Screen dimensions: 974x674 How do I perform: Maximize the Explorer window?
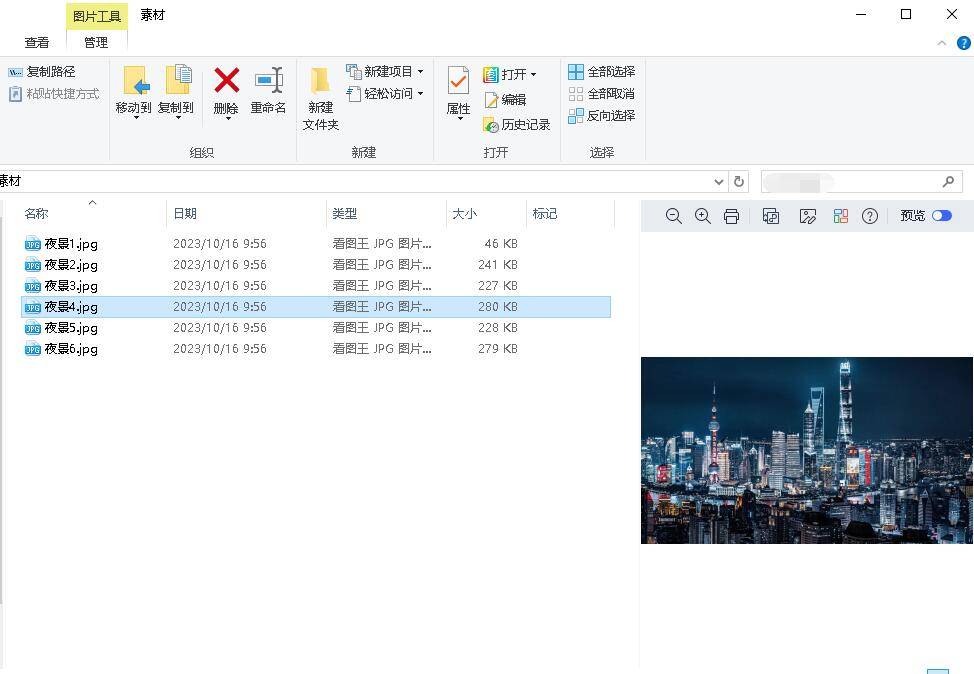(x=906, y=14)
